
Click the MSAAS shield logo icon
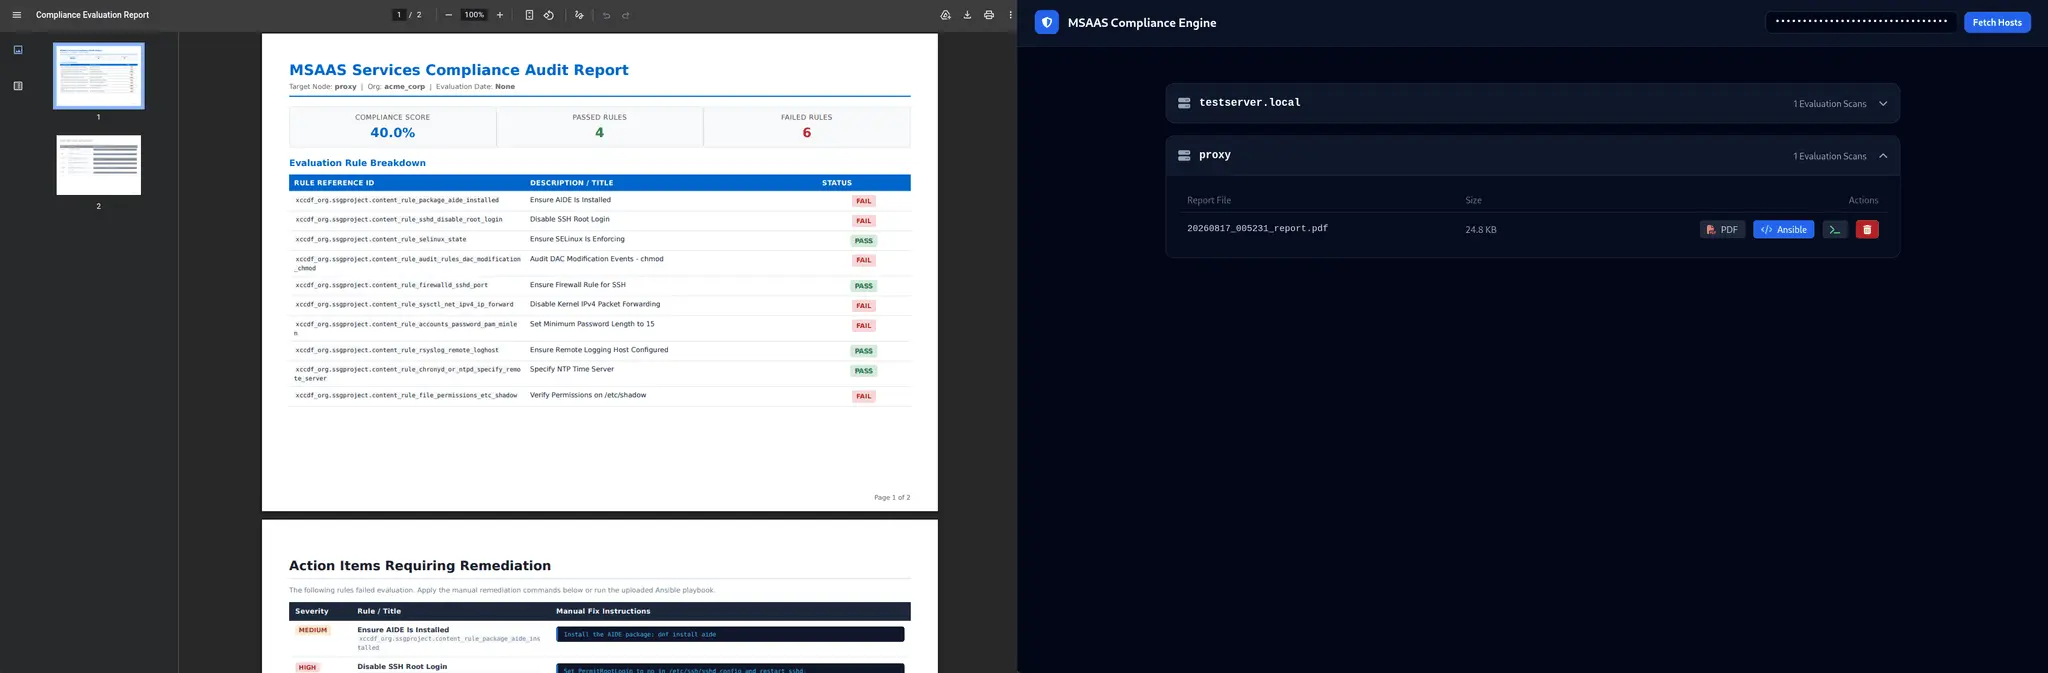[x=1047, y=22]
